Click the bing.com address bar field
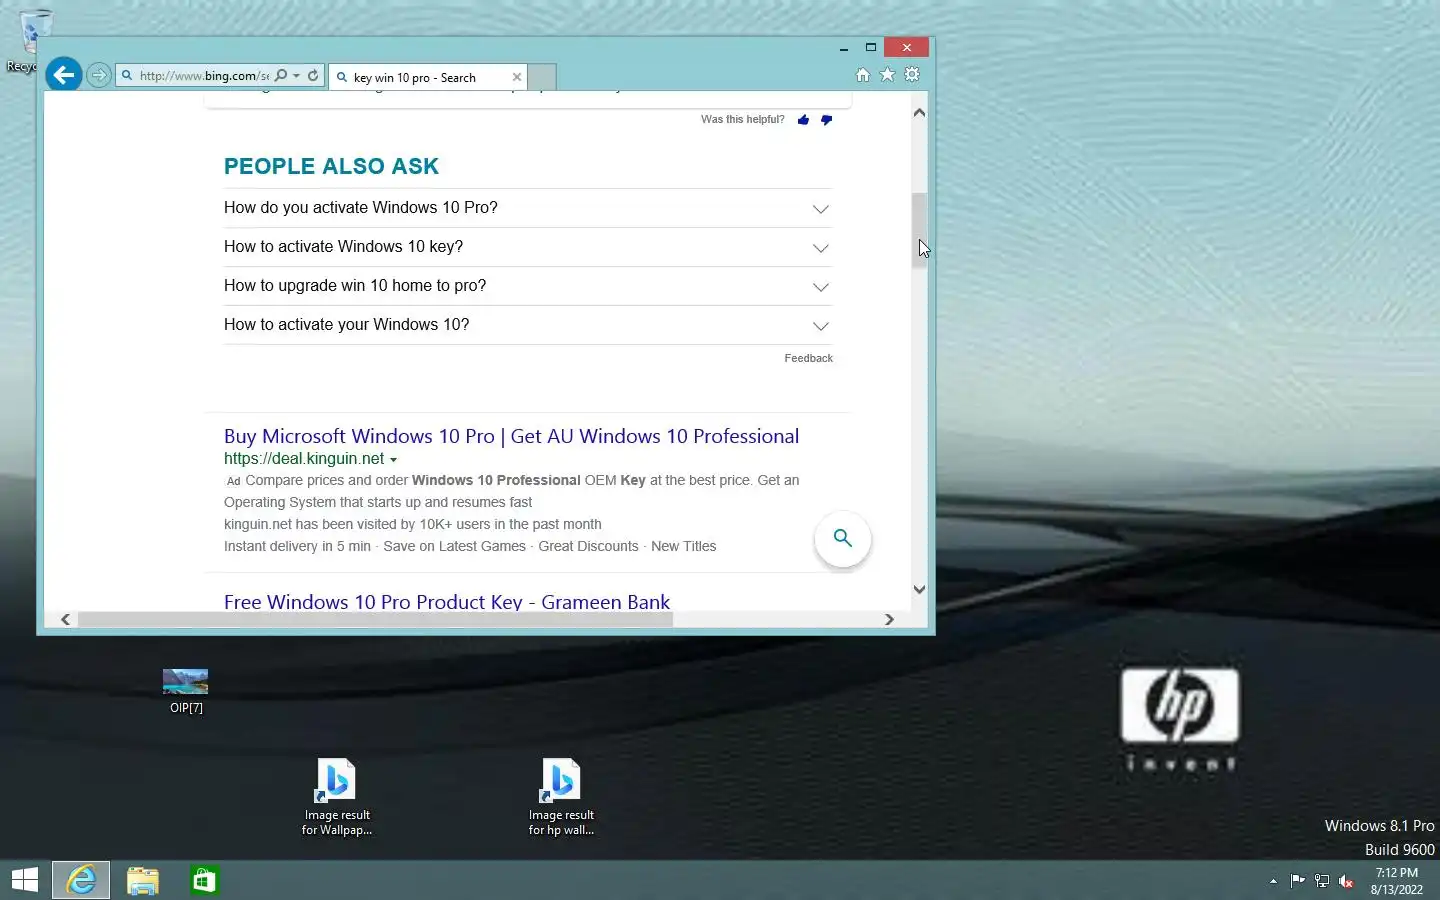1440x900 pixels. point(204,75)
